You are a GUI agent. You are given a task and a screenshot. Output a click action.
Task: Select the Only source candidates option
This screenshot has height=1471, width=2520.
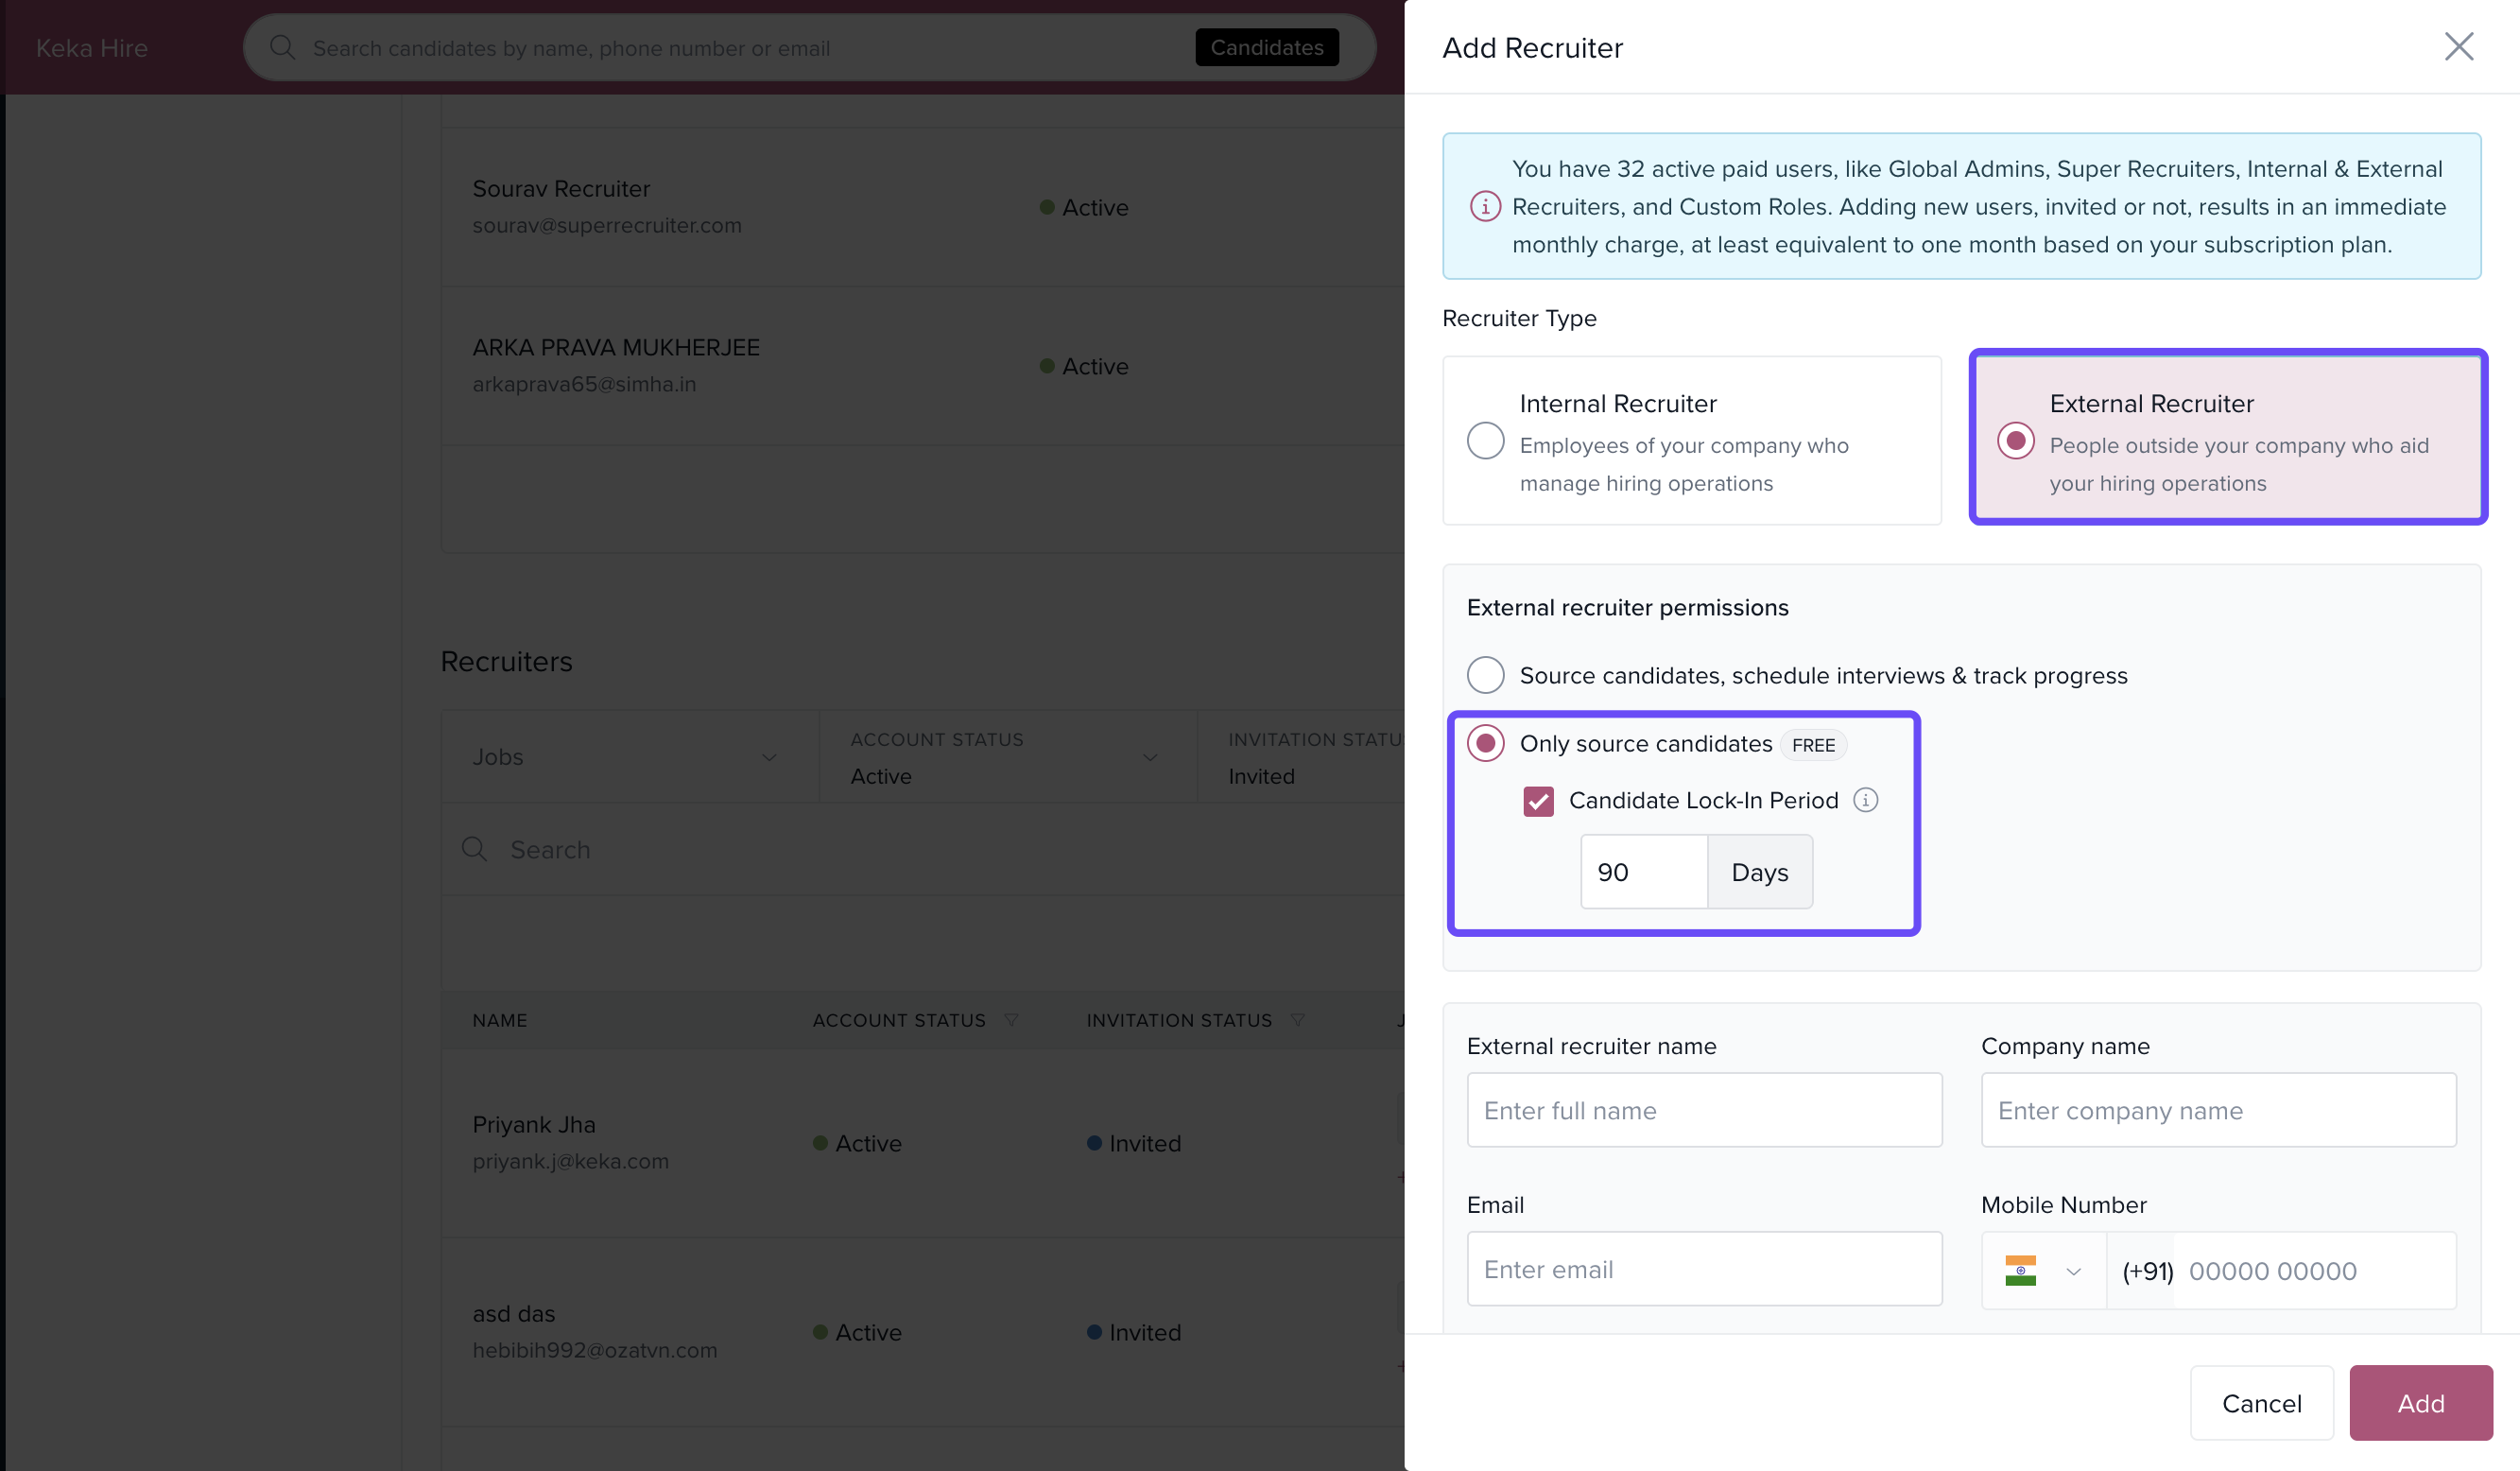[1485, 743]
